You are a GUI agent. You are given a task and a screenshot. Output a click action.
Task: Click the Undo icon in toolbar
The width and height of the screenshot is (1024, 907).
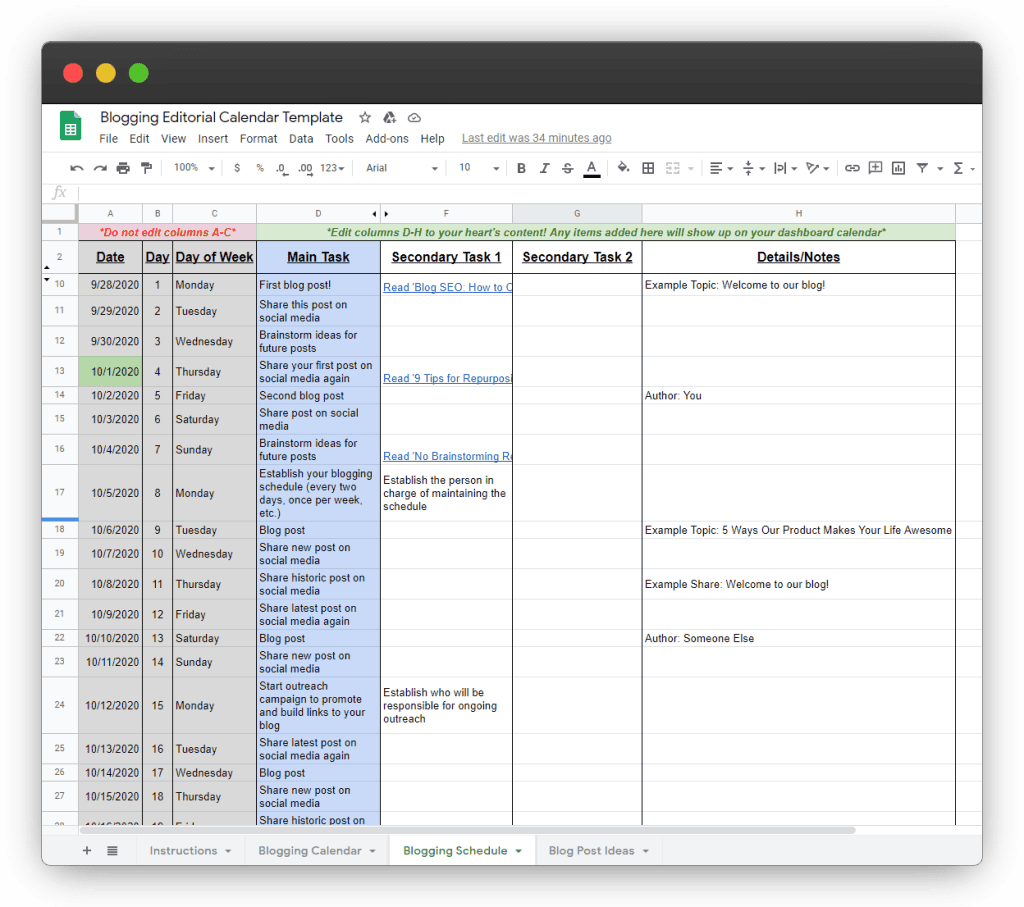77,168
